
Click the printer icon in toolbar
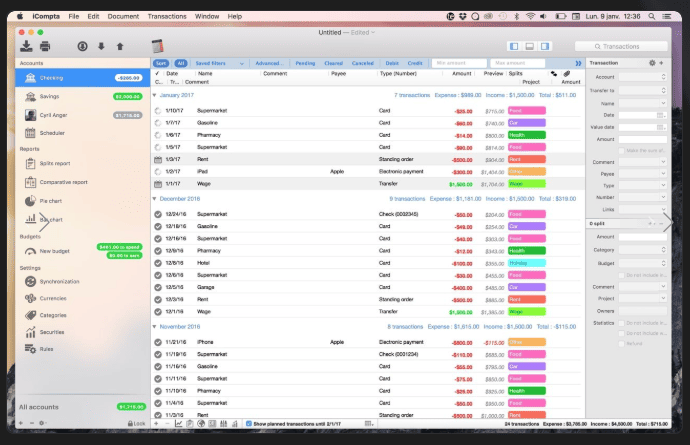[x=45, y=46]
